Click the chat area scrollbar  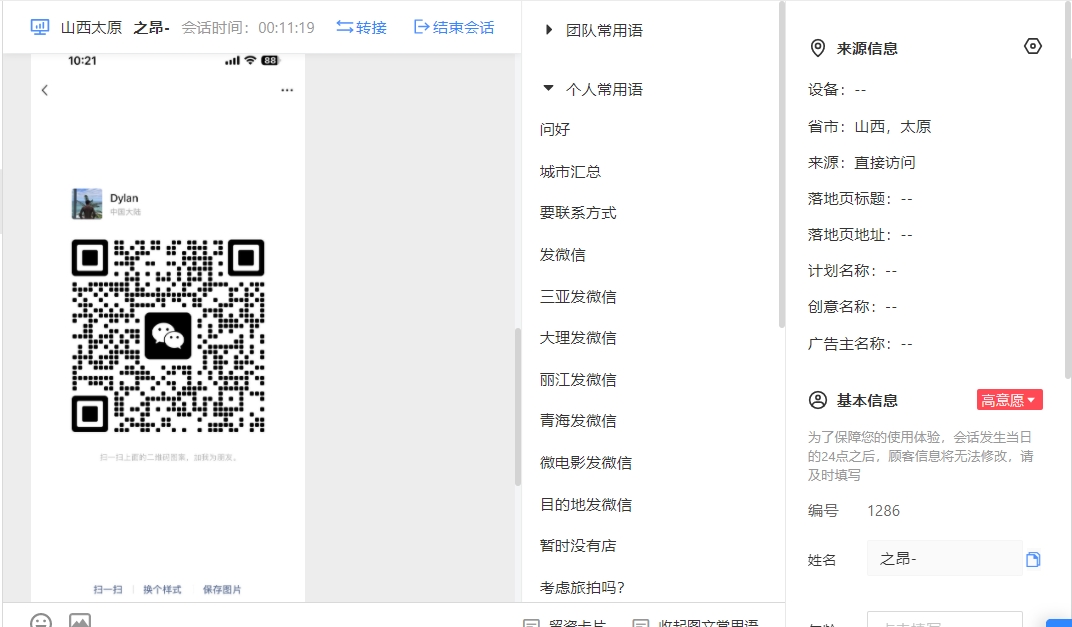(x=518, y=407)
